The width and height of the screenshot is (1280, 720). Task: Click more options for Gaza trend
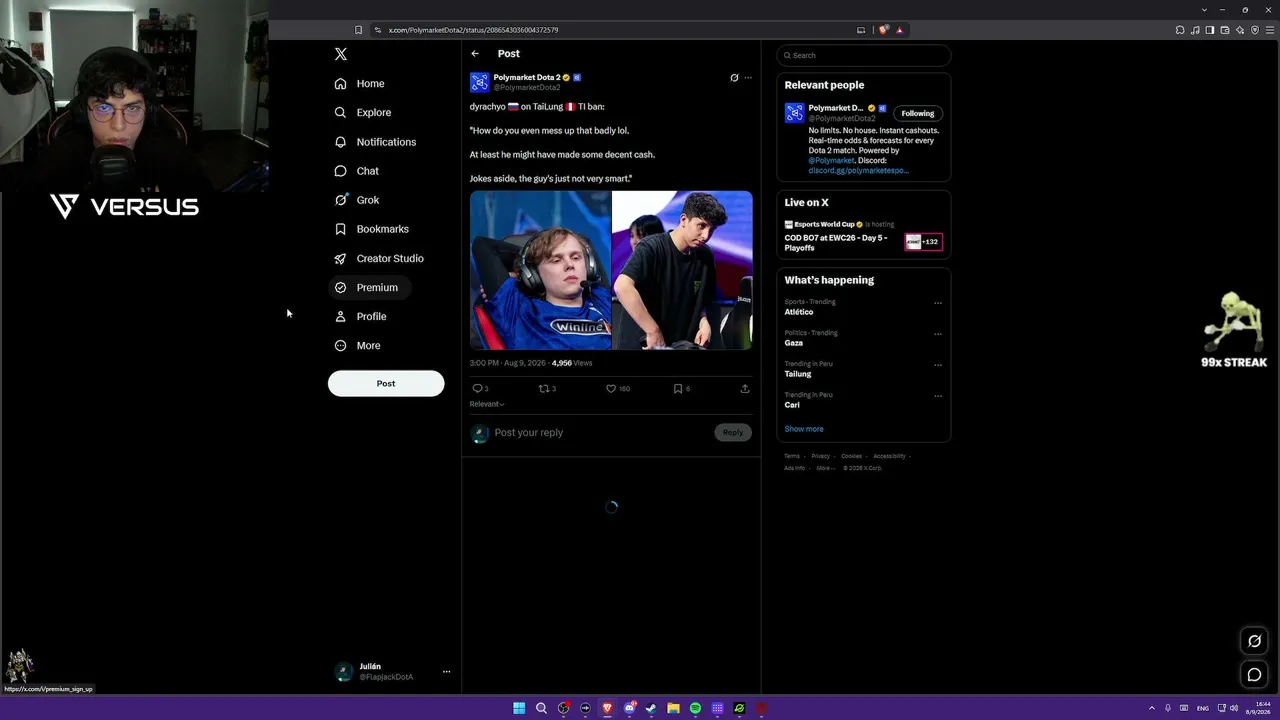[x=938, y=334]
